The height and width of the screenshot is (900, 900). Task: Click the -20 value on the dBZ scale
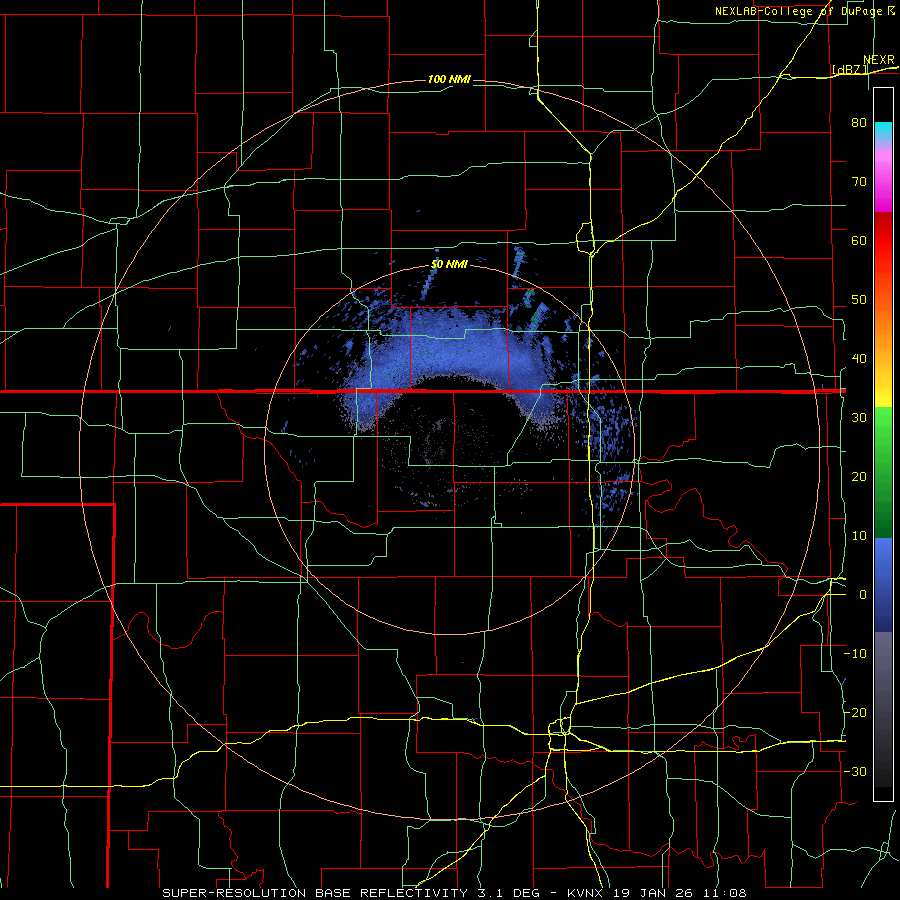(855, 712)
